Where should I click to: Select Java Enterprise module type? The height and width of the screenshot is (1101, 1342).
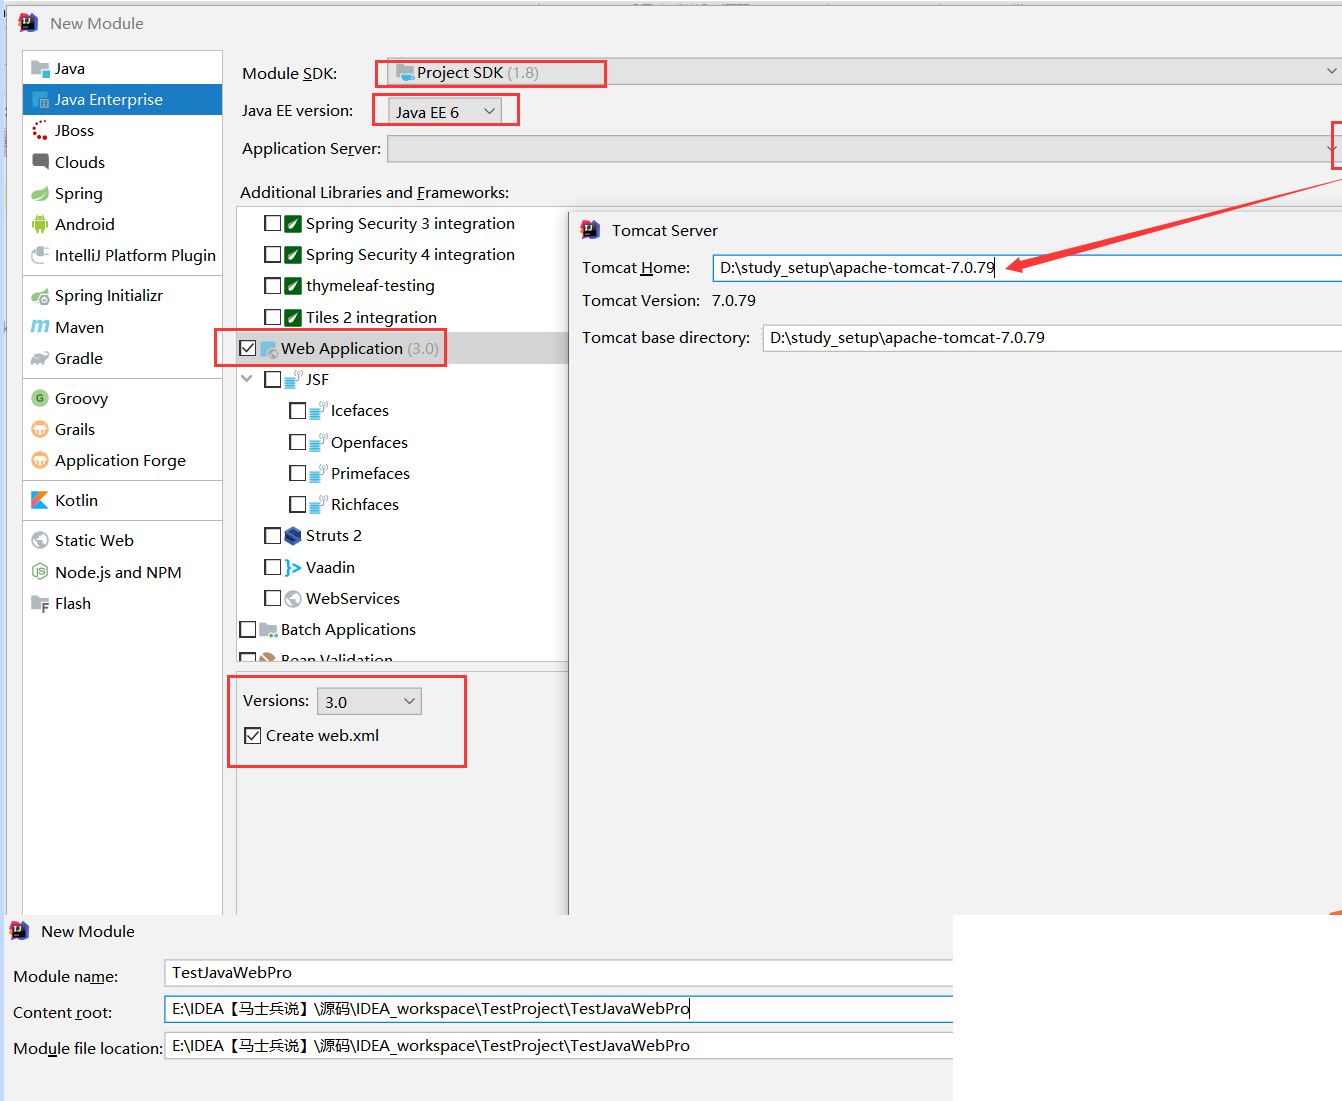[122, 99]
